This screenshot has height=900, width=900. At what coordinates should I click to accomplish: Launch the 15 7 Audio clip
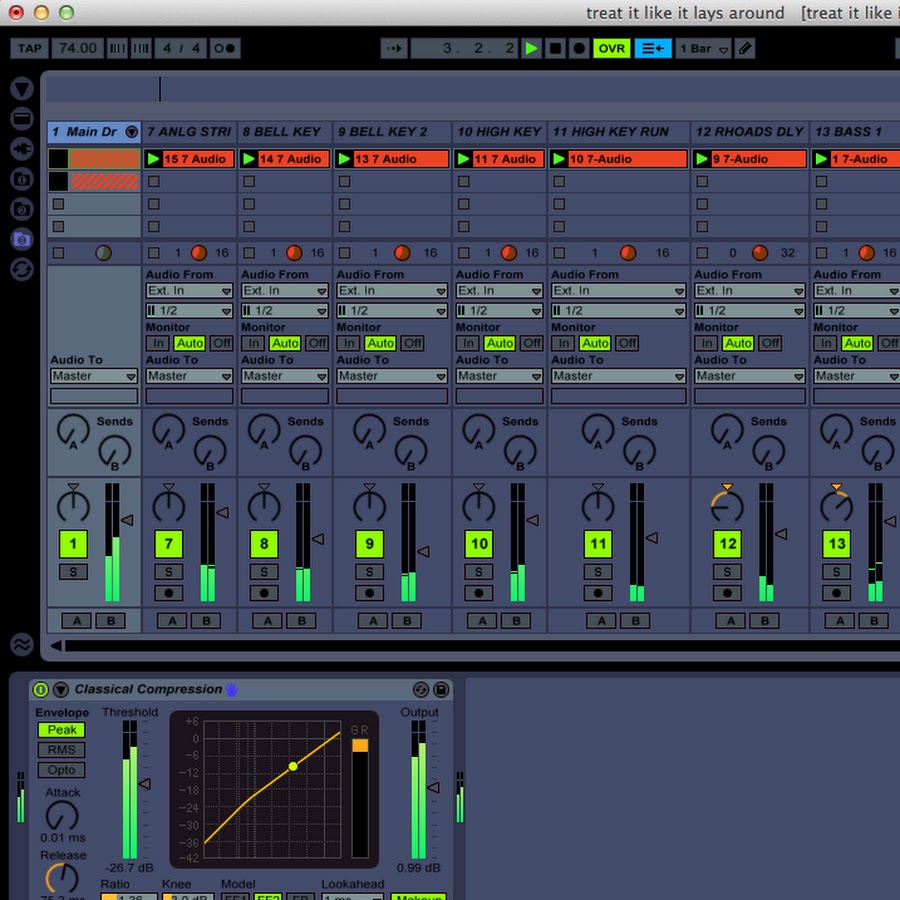tap(153, 159)
